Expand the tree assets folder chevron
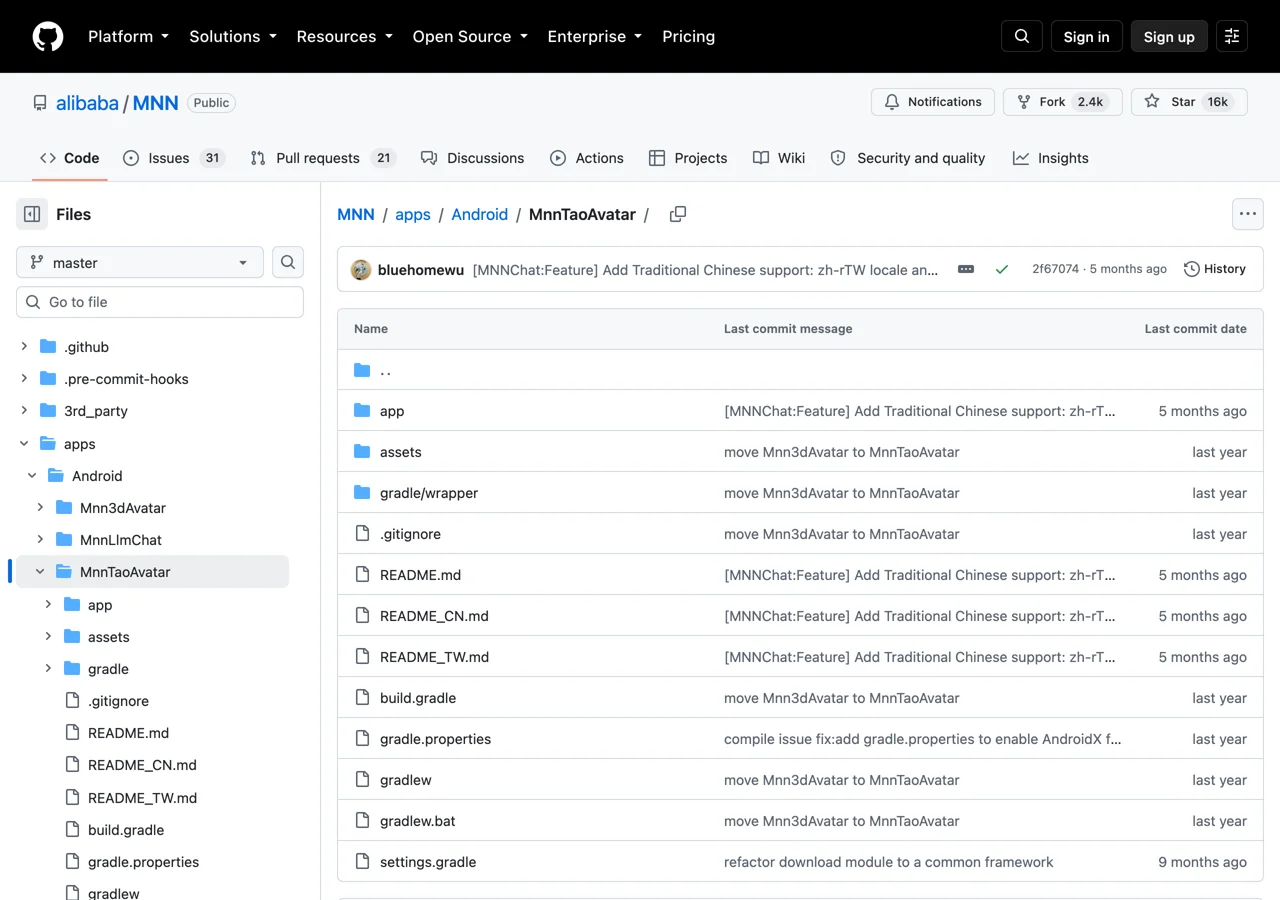The width and height of the screenshot is (1280, 900). 48,637
